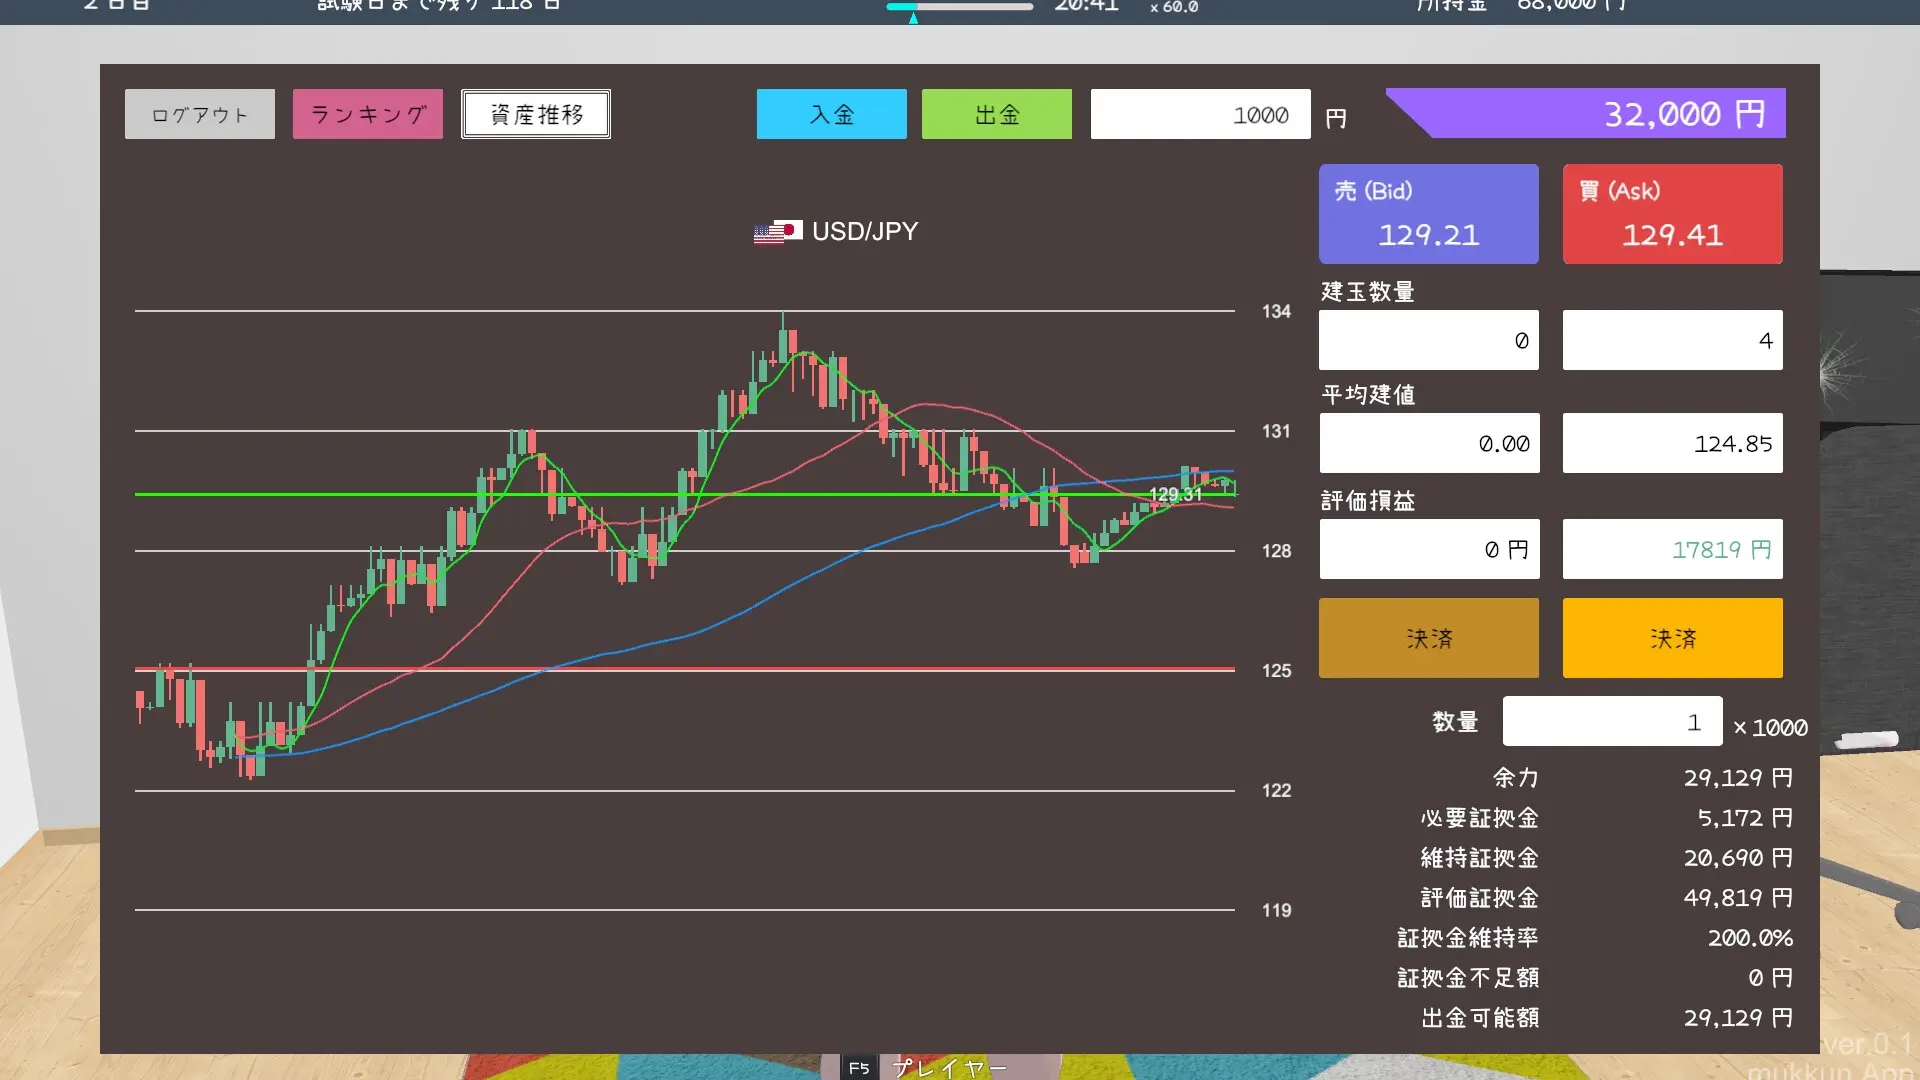Focus the 1000 yen amount field
This screenshot has height=1080, width=1920.
pos(1200,115)
